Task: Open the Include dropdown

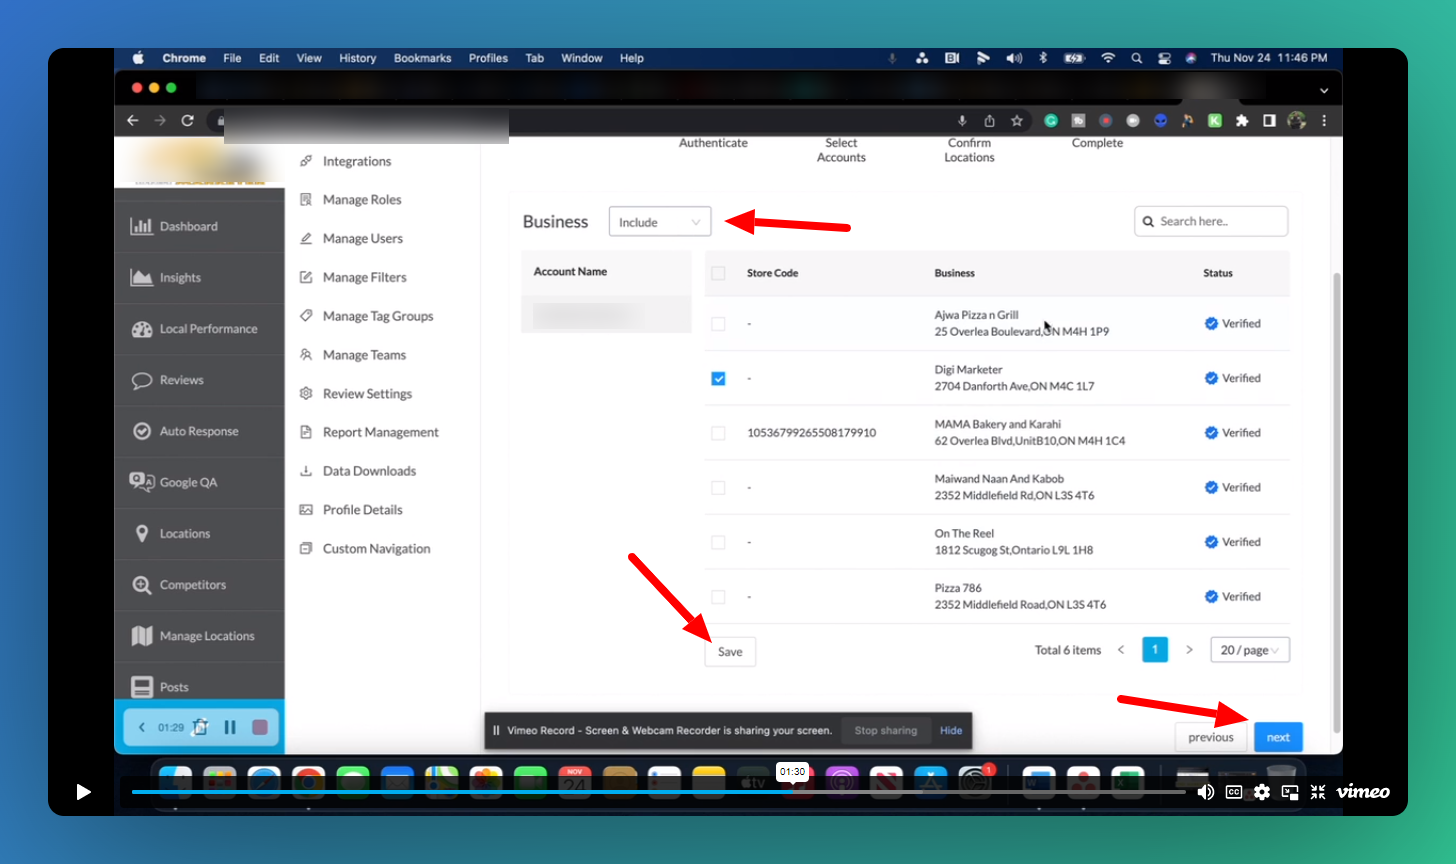Action: tap(659, 222)
